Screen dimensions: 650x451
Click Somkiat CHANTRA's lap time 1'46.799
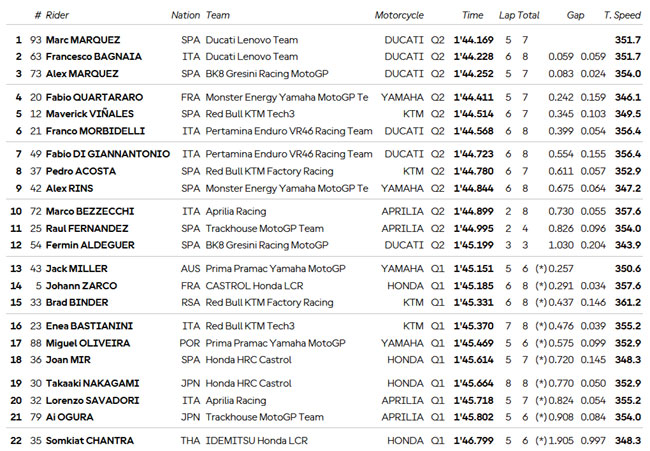pos(473,441)
